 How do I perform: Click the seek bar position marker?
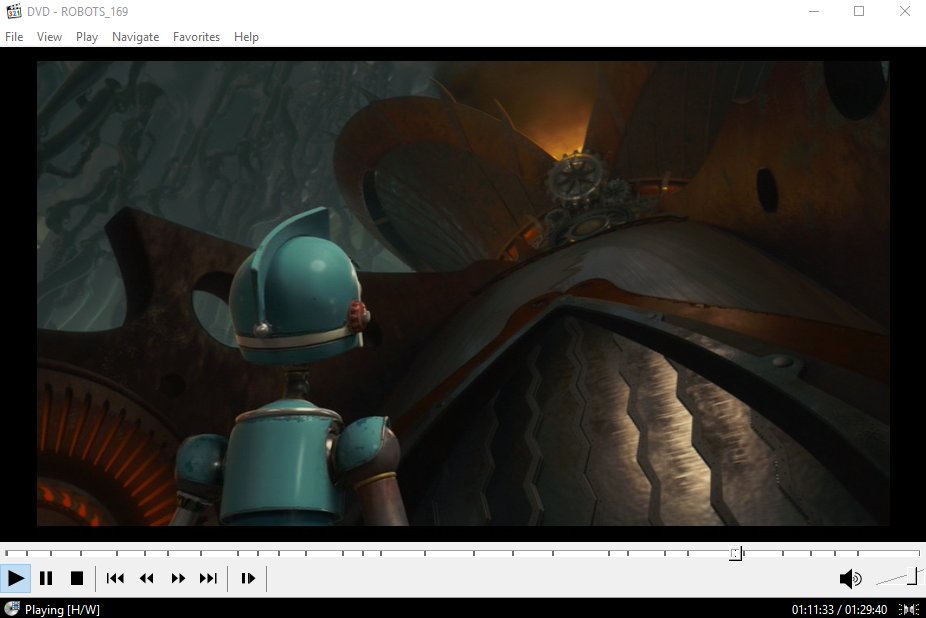pos(735,553)
